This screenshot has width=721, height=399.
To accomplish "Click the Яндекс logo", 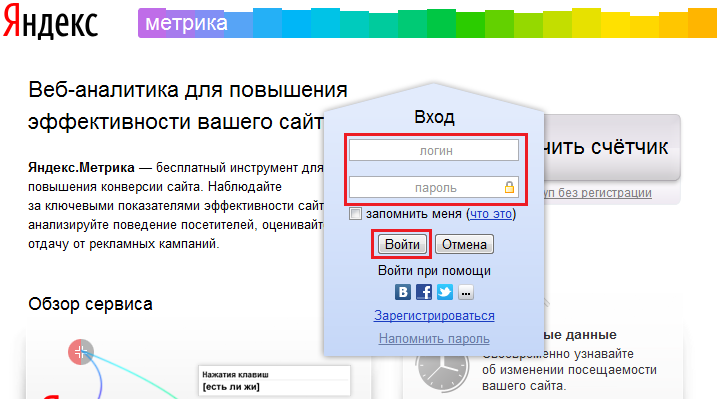I will click(x=50, y=22).
